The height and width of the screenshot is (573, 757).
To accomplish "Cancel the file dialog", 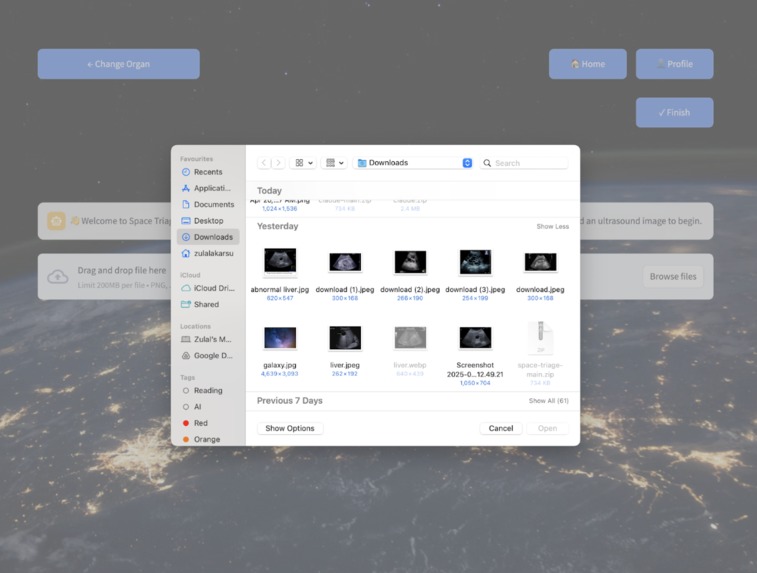I will point(501,428).
